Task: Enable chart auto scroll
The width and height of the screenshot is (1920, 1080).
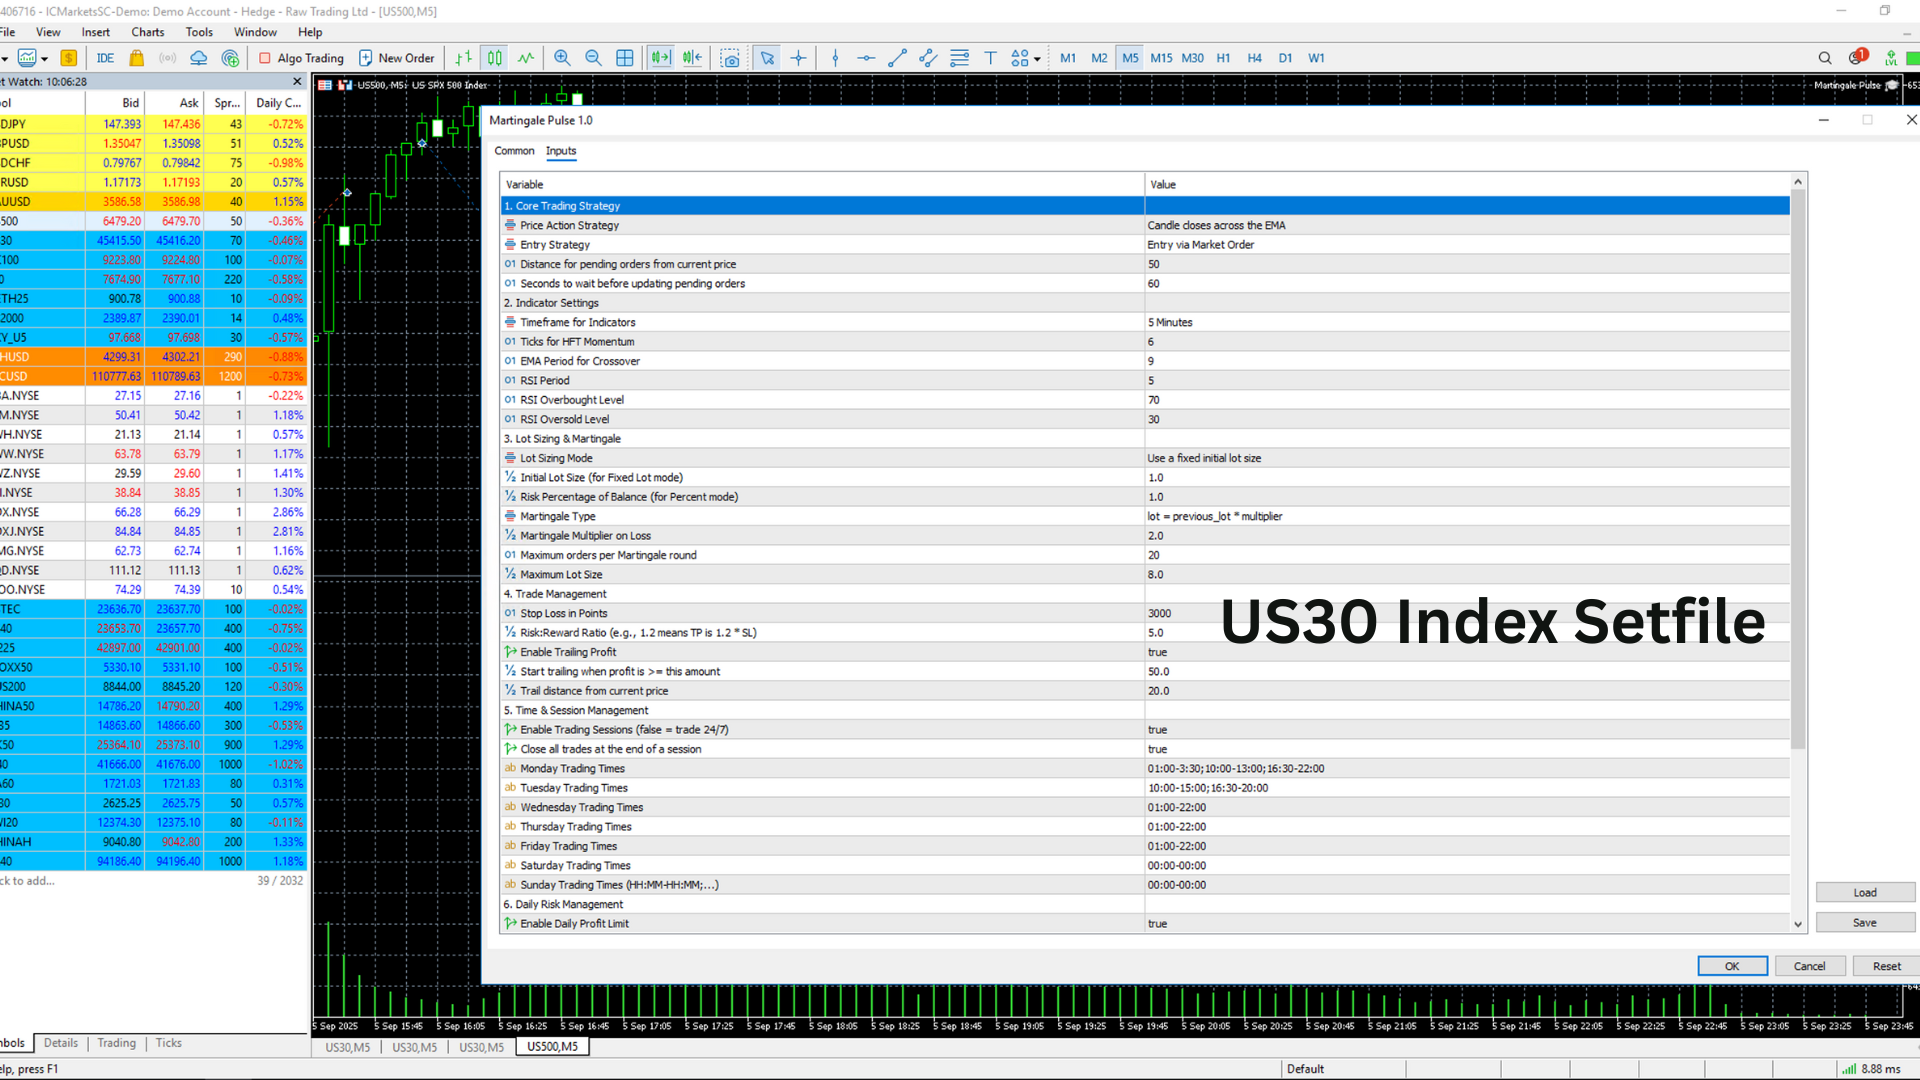Action: 661,57
